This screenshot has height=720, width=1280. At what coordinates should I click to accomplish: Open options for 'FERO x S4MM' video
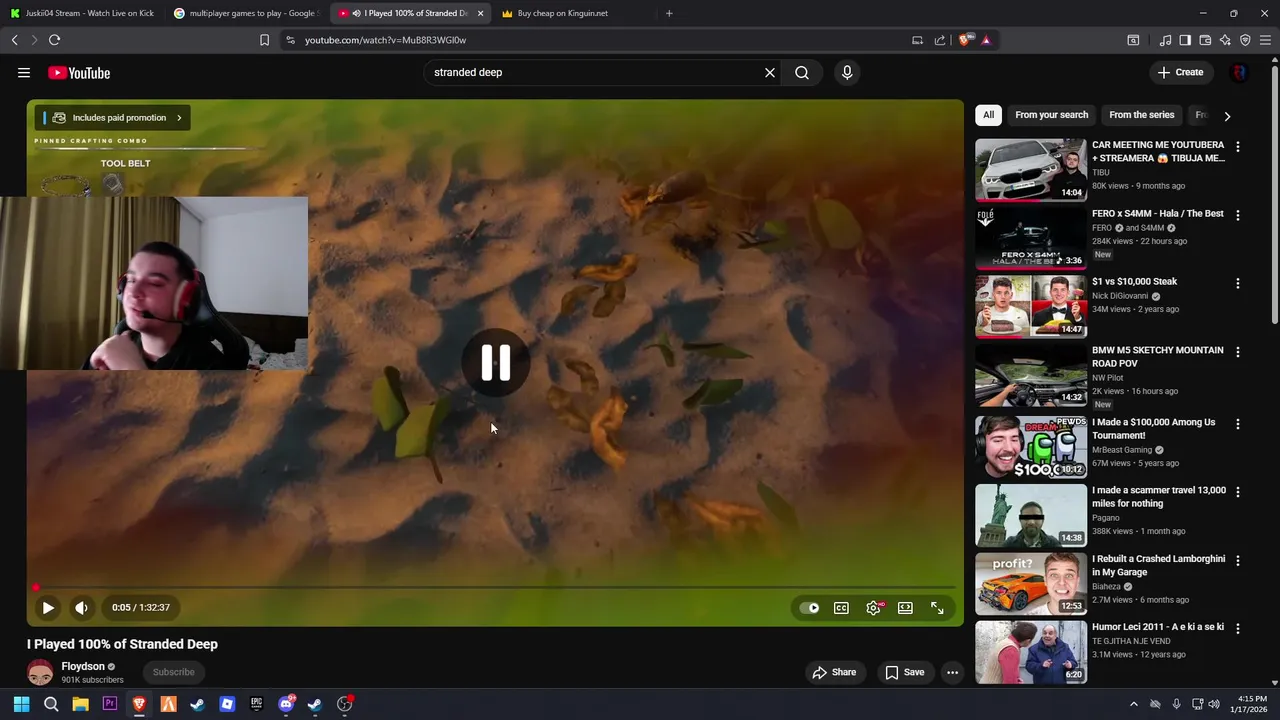click(1238, 215)
